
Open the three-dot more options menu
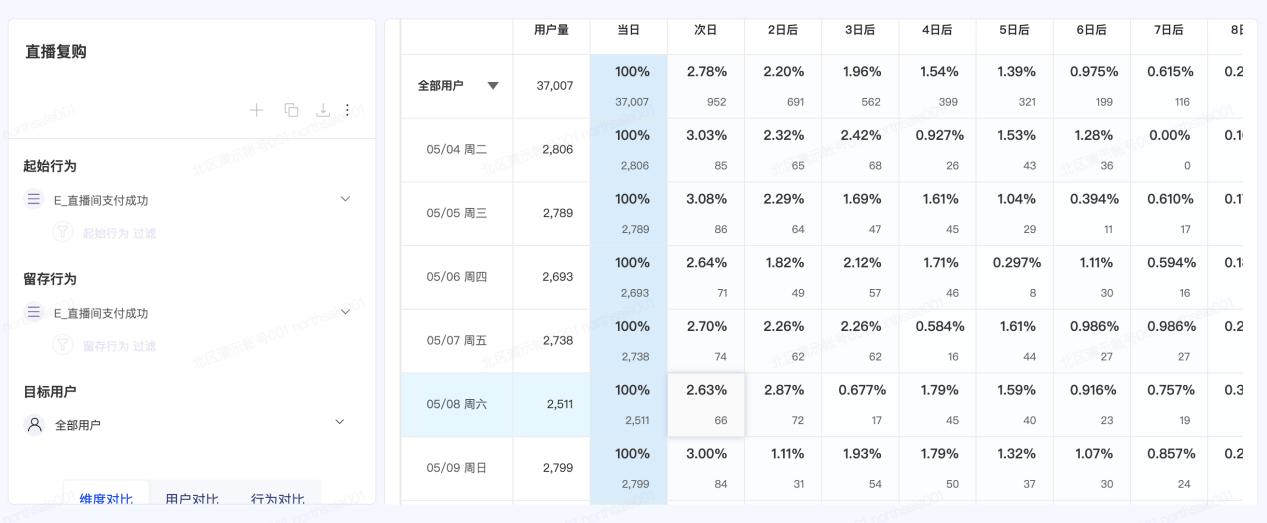click(x=348, y=110)
